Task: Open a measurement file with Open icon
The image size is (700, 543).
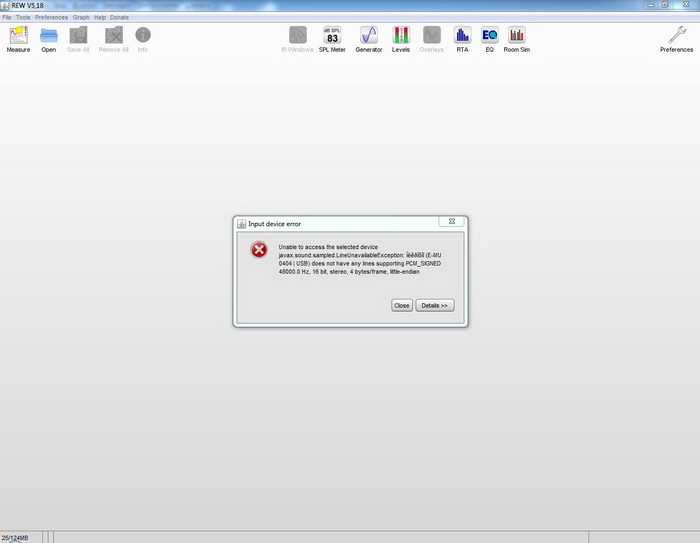Action: click(48, 38)
